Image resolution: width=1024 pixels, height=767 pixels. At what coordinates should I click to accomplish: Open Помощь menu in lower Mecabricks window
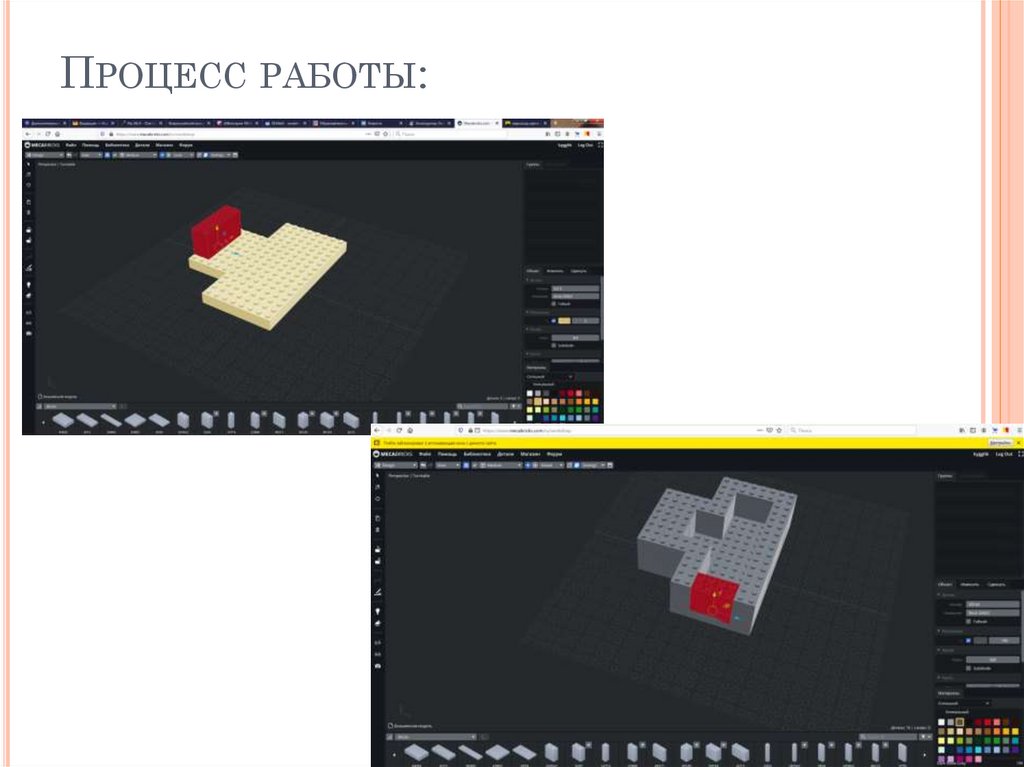pos(447,454)
